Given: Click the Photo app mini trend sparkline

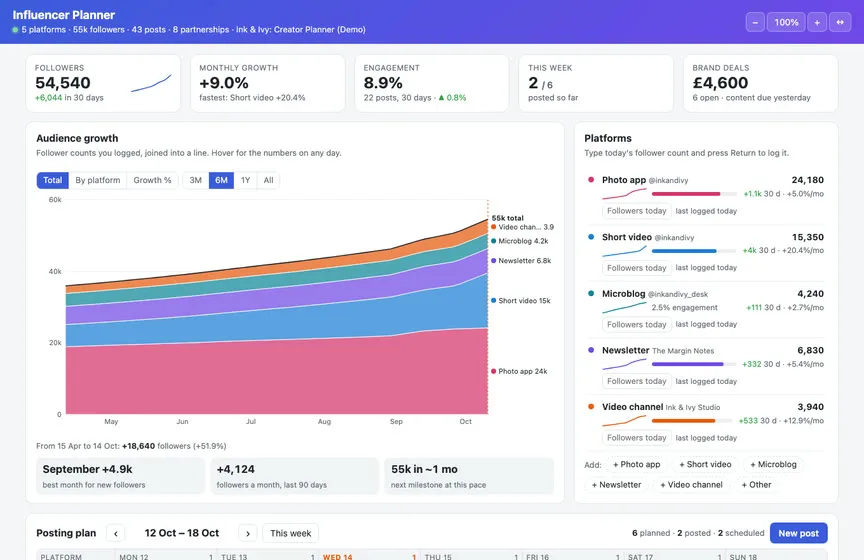Looking at the screenshot, I should 624,194.
